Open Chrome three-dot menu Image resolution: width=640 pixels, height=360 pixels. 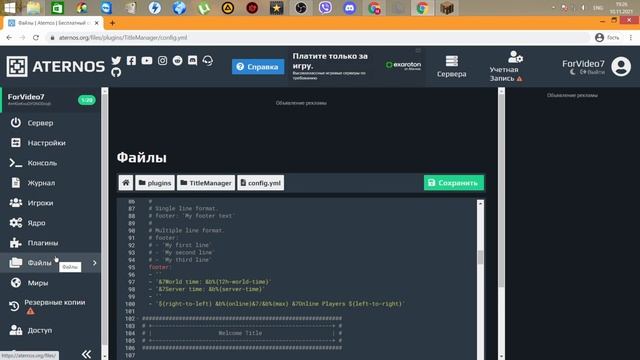click(631, 38)
